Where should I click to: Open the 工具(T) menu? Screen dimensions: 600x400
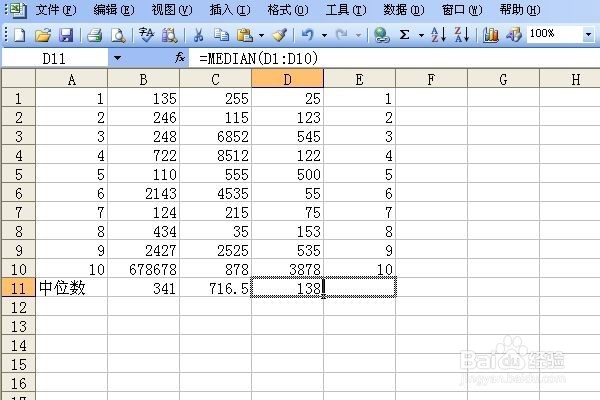[x=346, y=10]
